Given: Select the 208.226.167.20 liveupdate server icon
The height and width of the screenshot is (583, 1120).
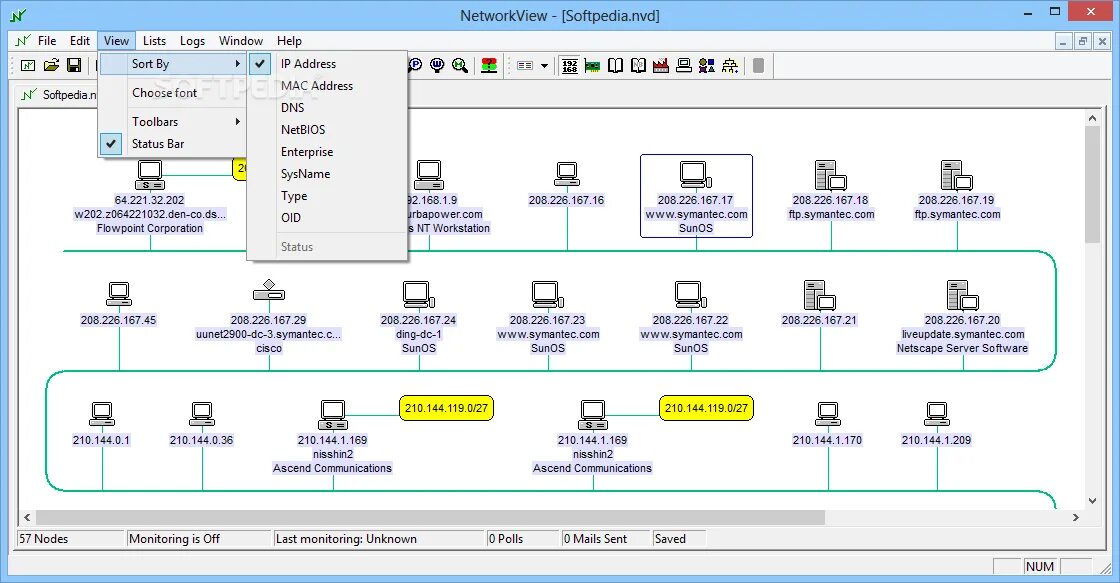Looking at the screenshot, I should point(962,295).
